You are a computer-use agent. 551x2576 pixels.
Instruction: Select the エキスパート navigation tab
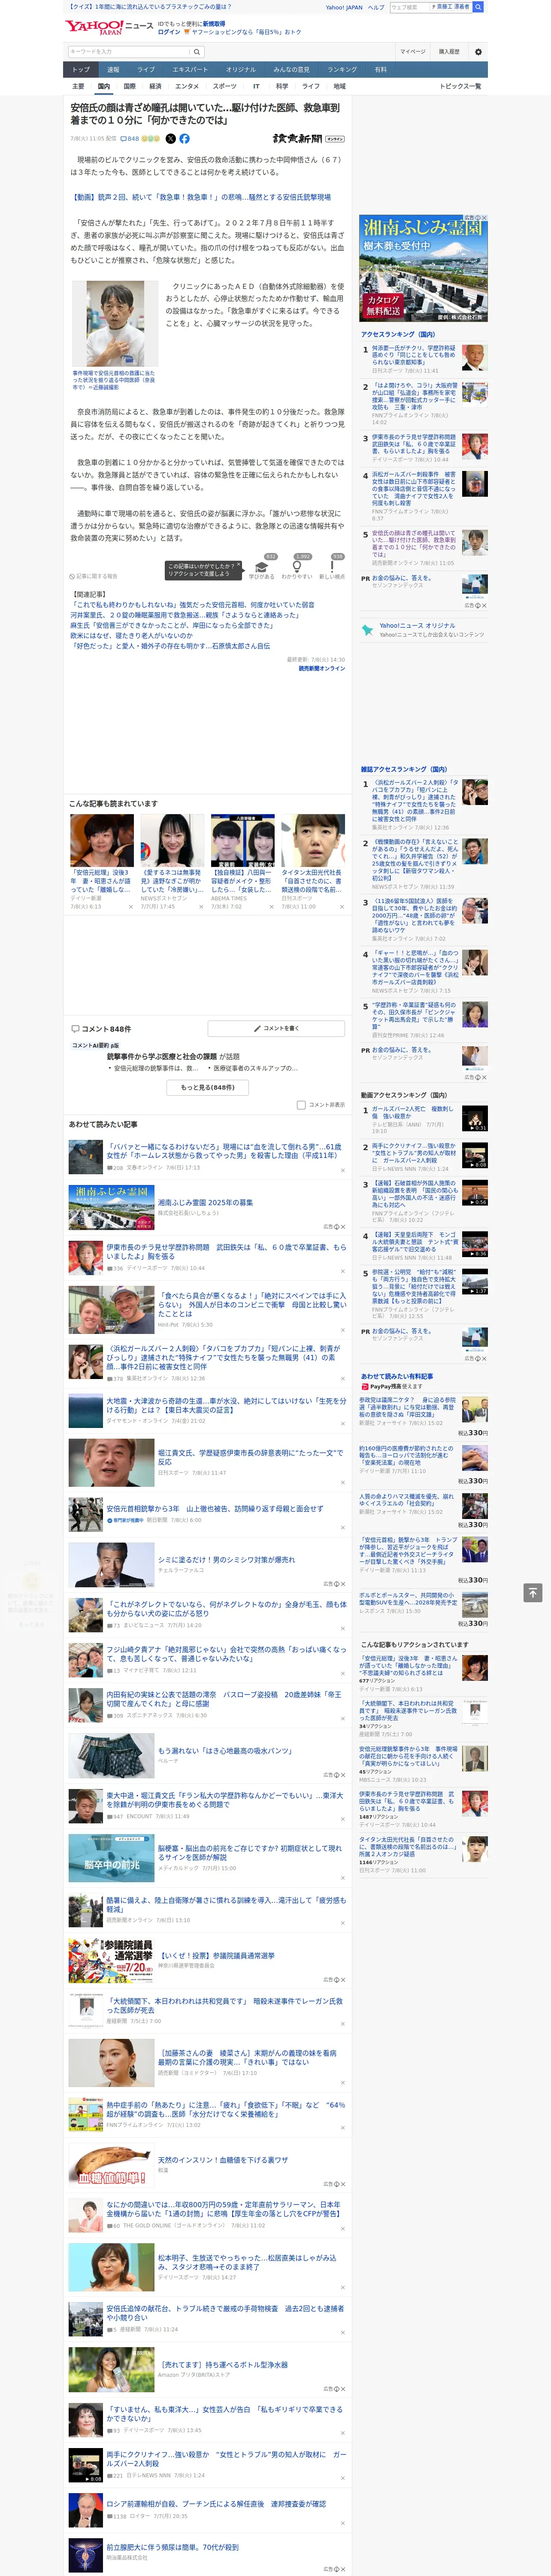(x=190, y=69)
